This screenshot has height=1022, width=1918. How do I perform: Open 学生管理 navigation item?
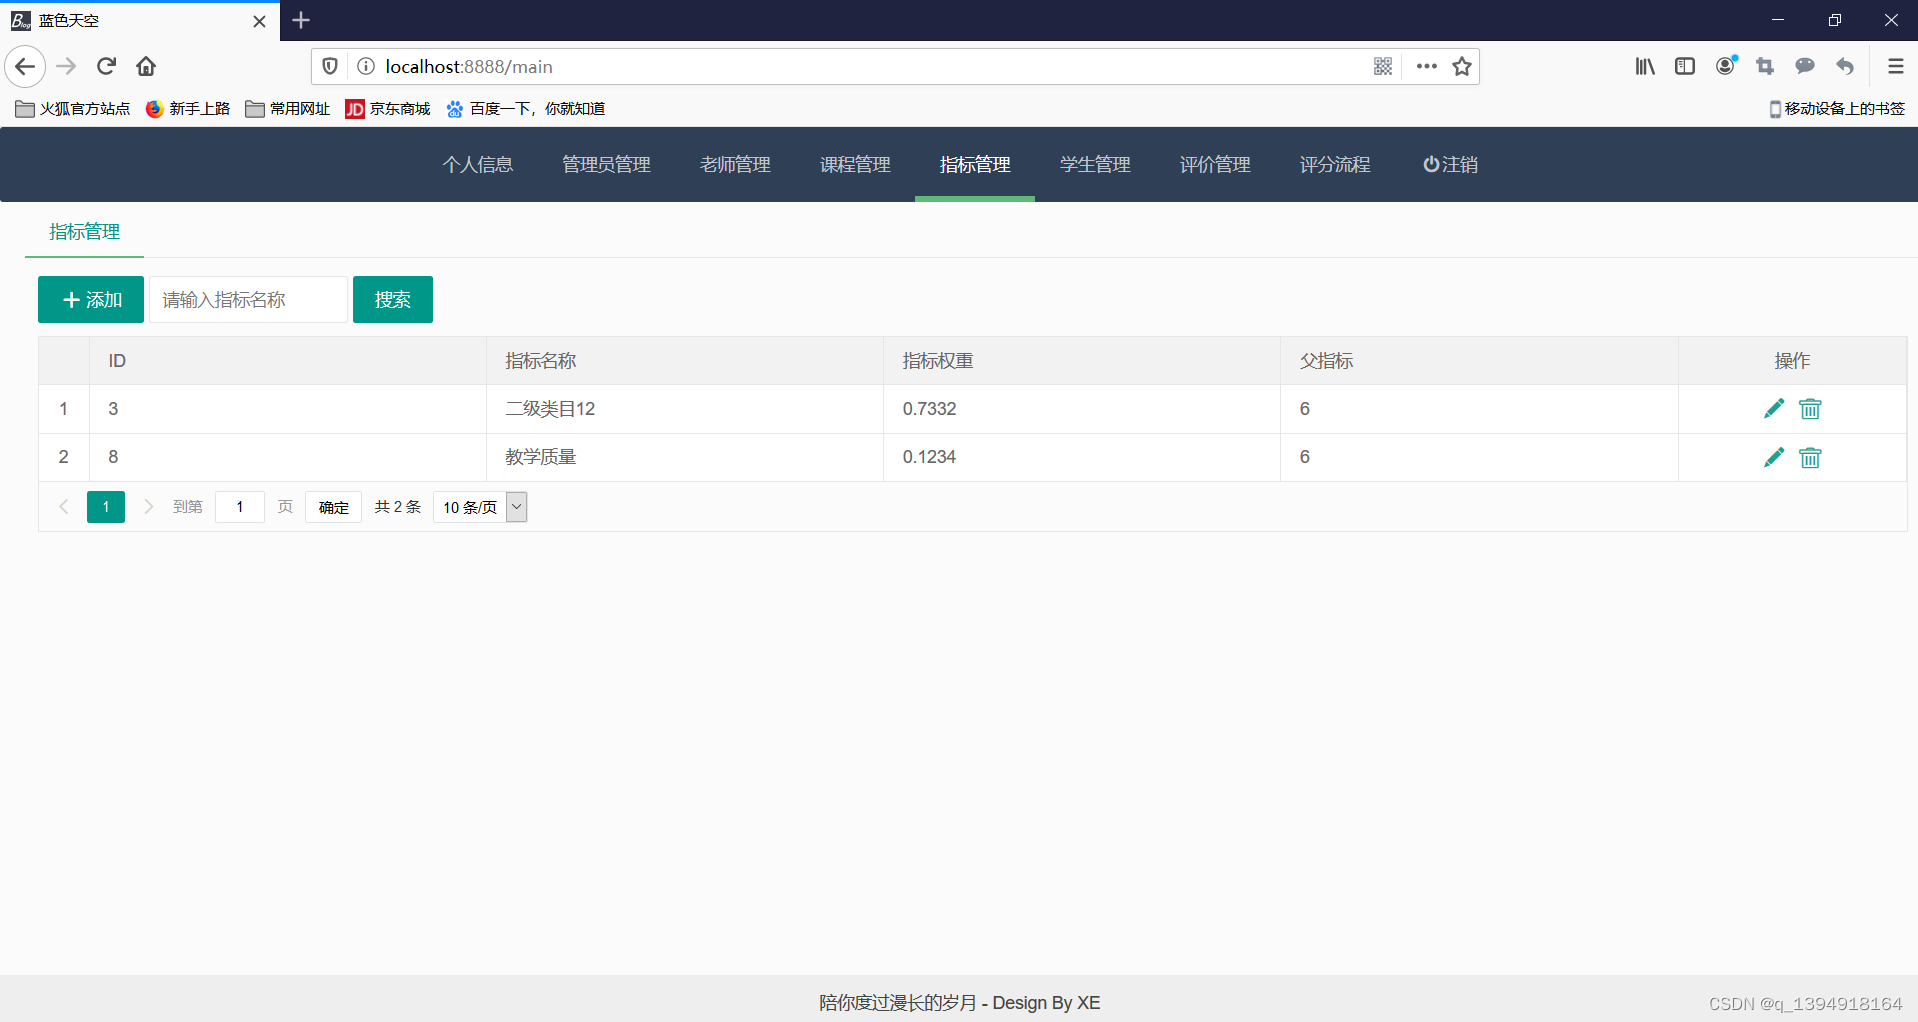click(1095, 165)
